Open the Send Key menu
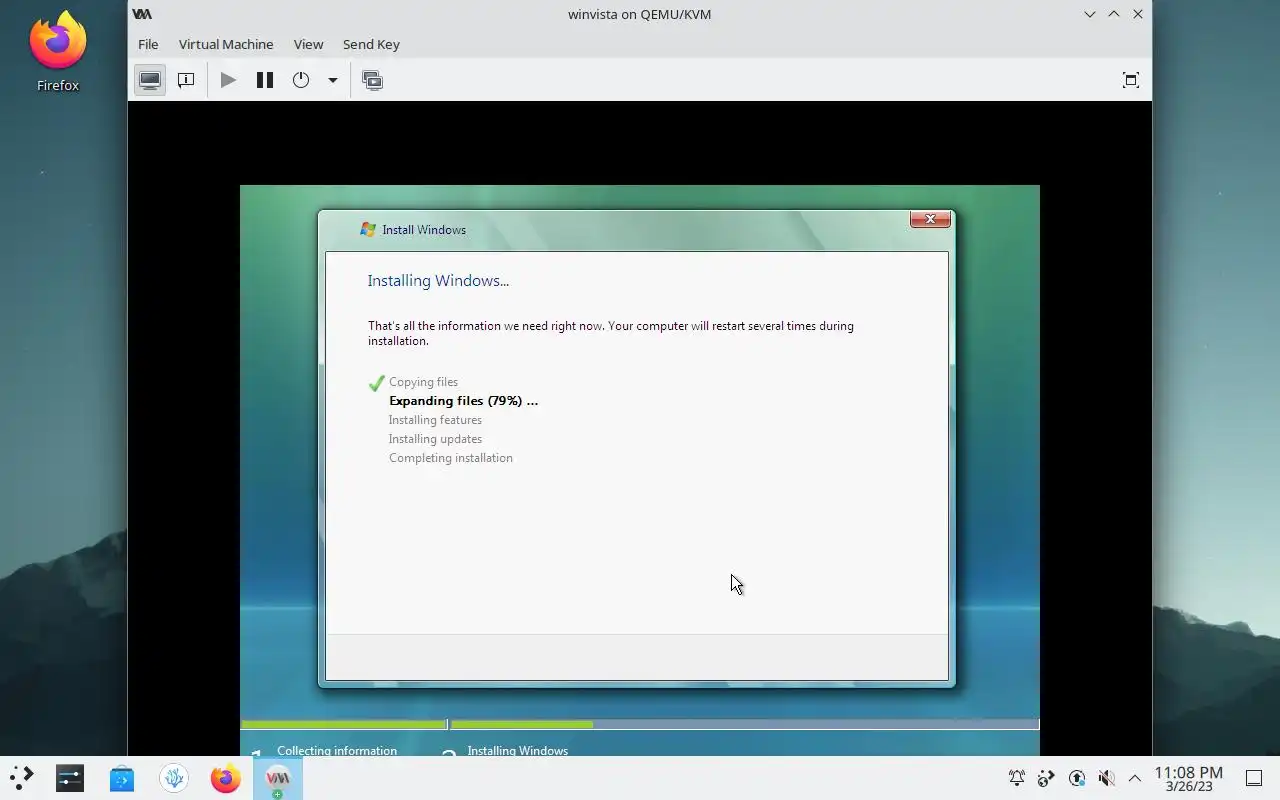 (x=371, y=44)
